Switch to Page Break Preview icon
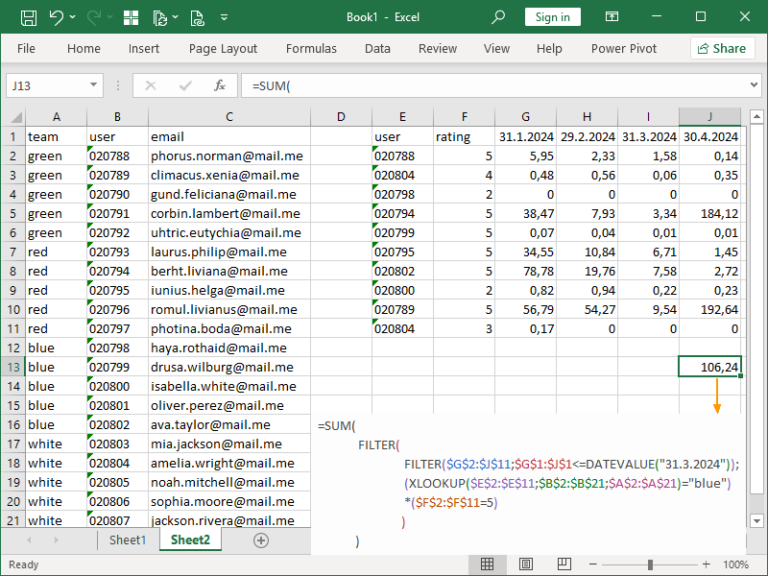 point(564,564)
